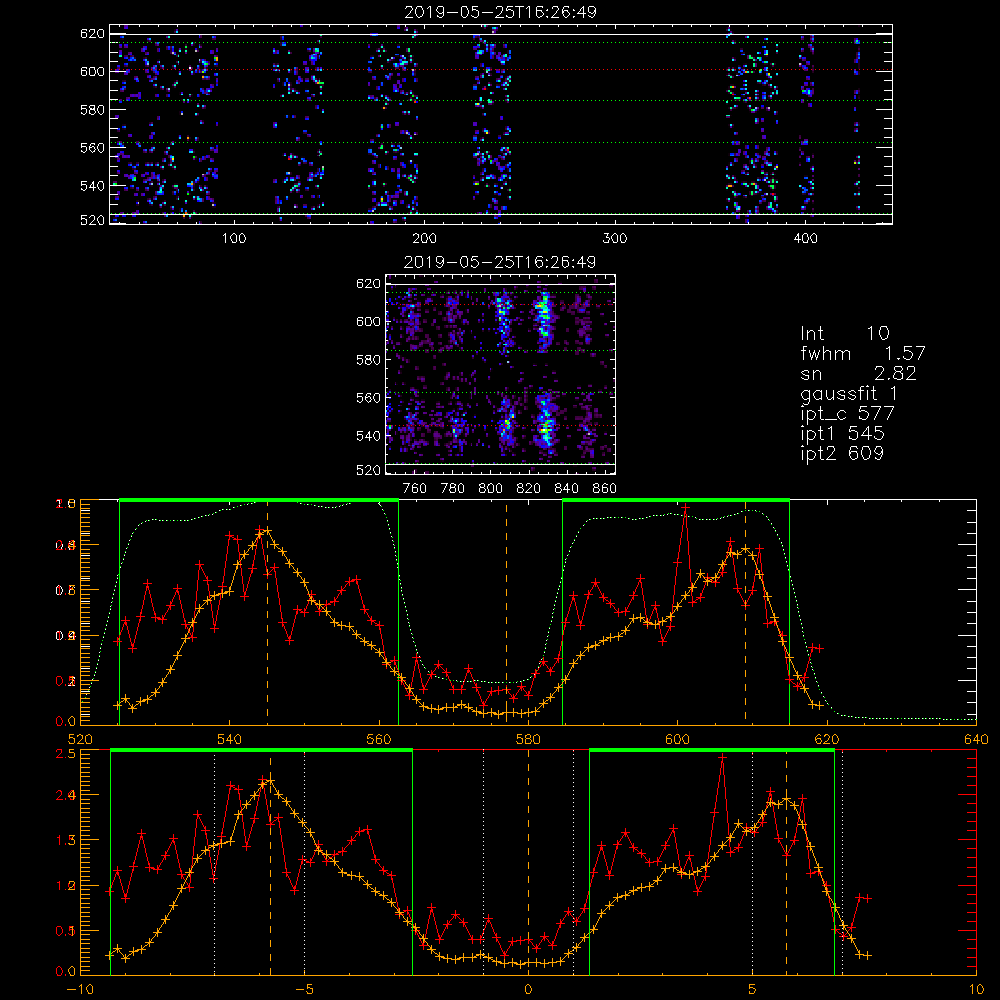Click the left green bar atop the upper profile plot
Viewport: 1000px width, 1000px height.
point(259,501)
